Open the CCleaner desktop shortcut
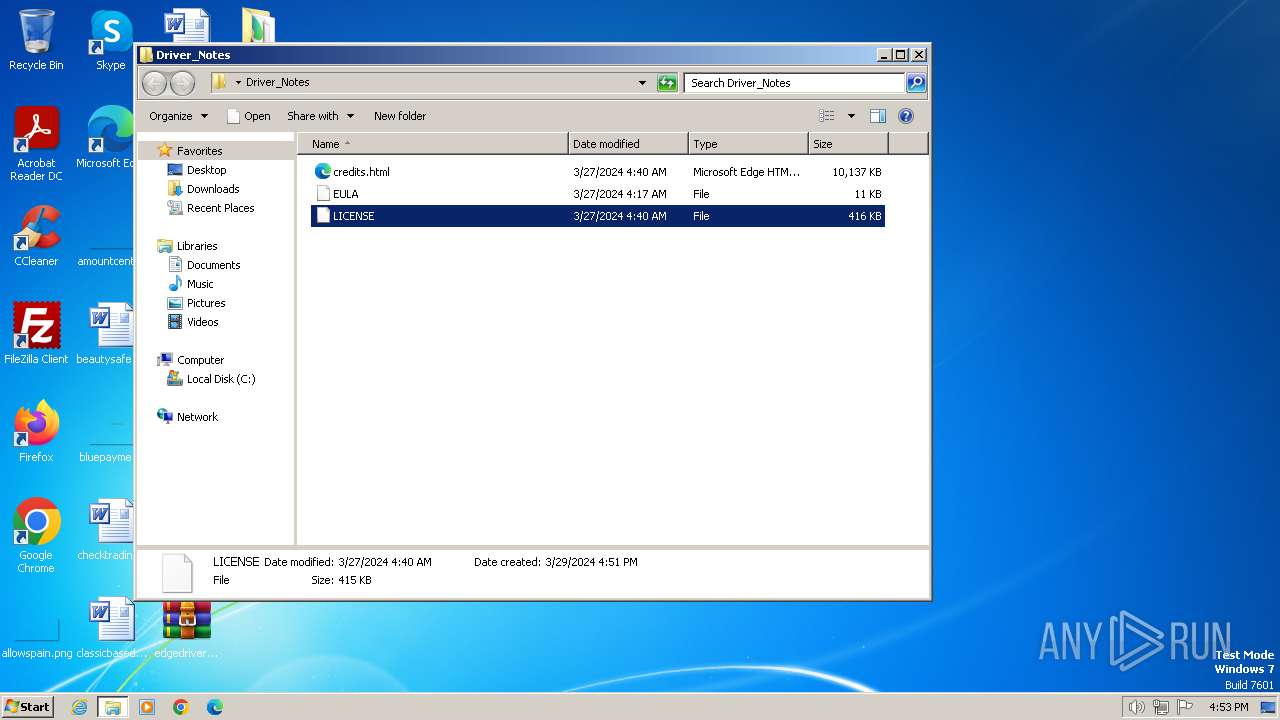 36,236
